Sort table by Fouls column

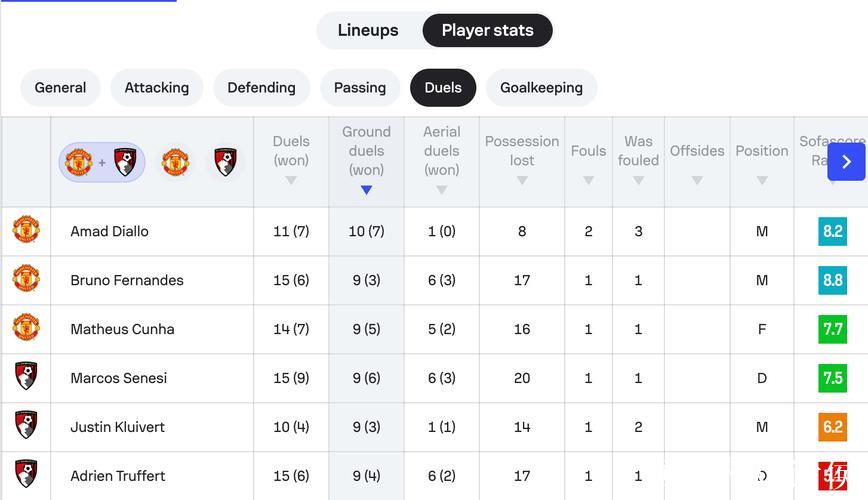pyautogui.click(x=588, y=181)
